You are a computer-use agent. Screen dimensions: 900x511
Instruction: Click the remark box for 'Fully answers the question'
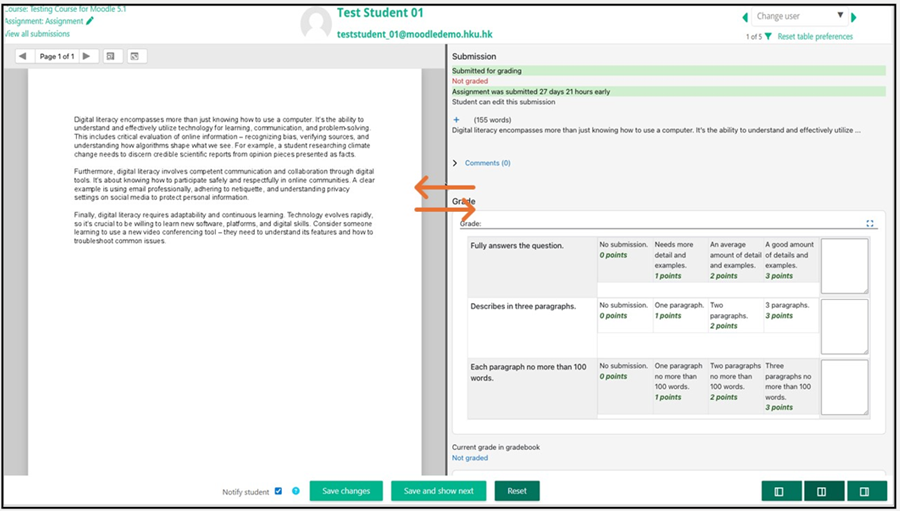pos(844,266)
